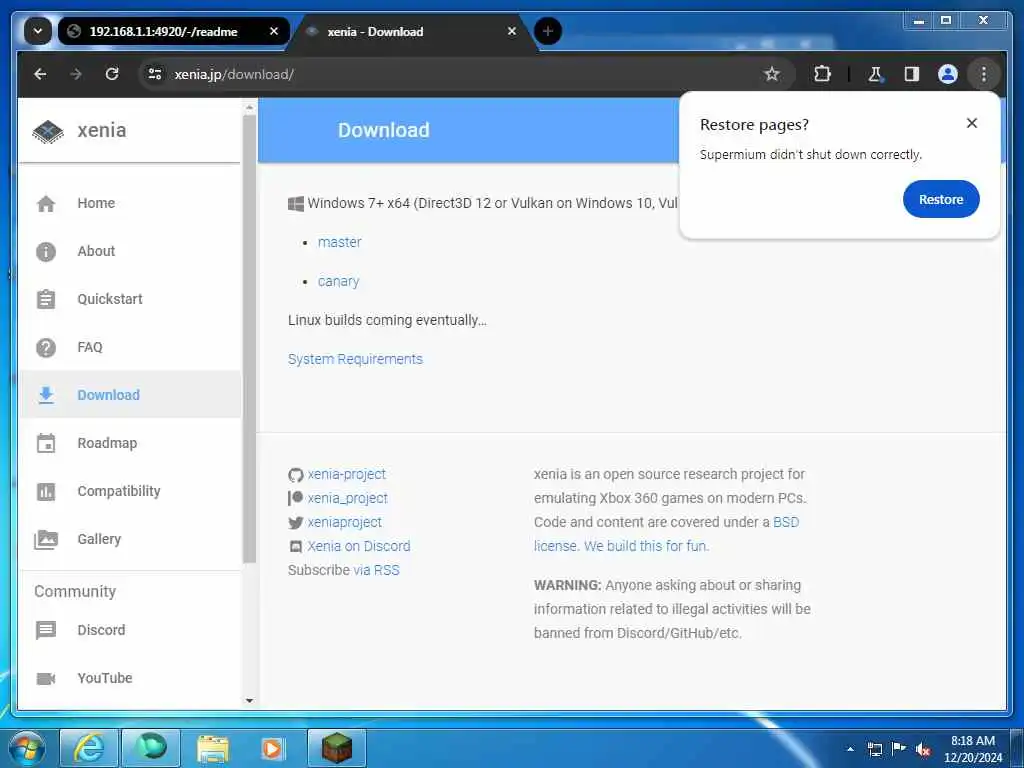Open the Minecraft block taskbar icon
This screenshot has width=1024, height=768.
pyautogui.click(x=336, y=748)
